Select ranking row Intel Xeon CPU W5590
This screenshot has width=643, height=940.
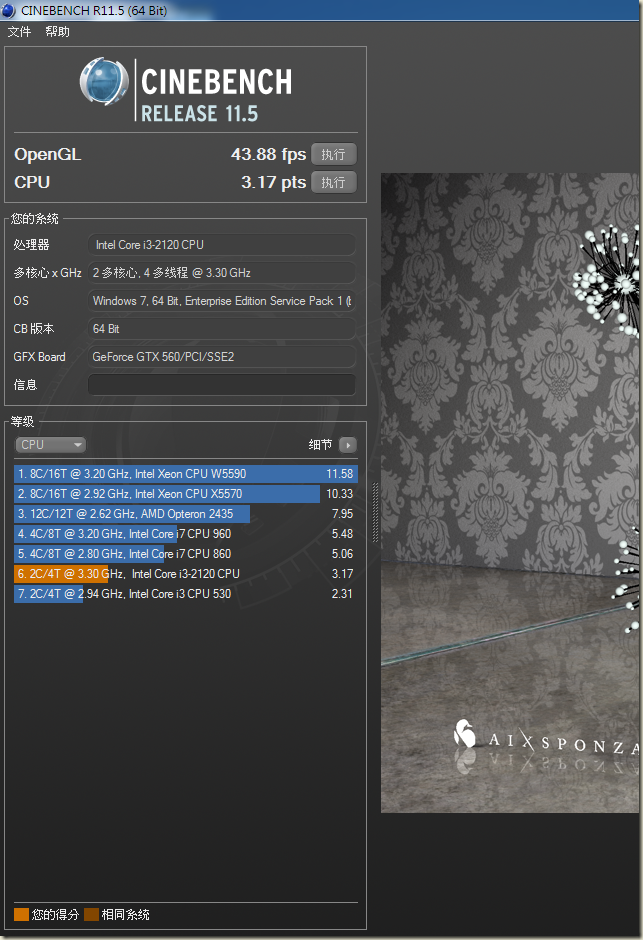click(x=186, y=474)
